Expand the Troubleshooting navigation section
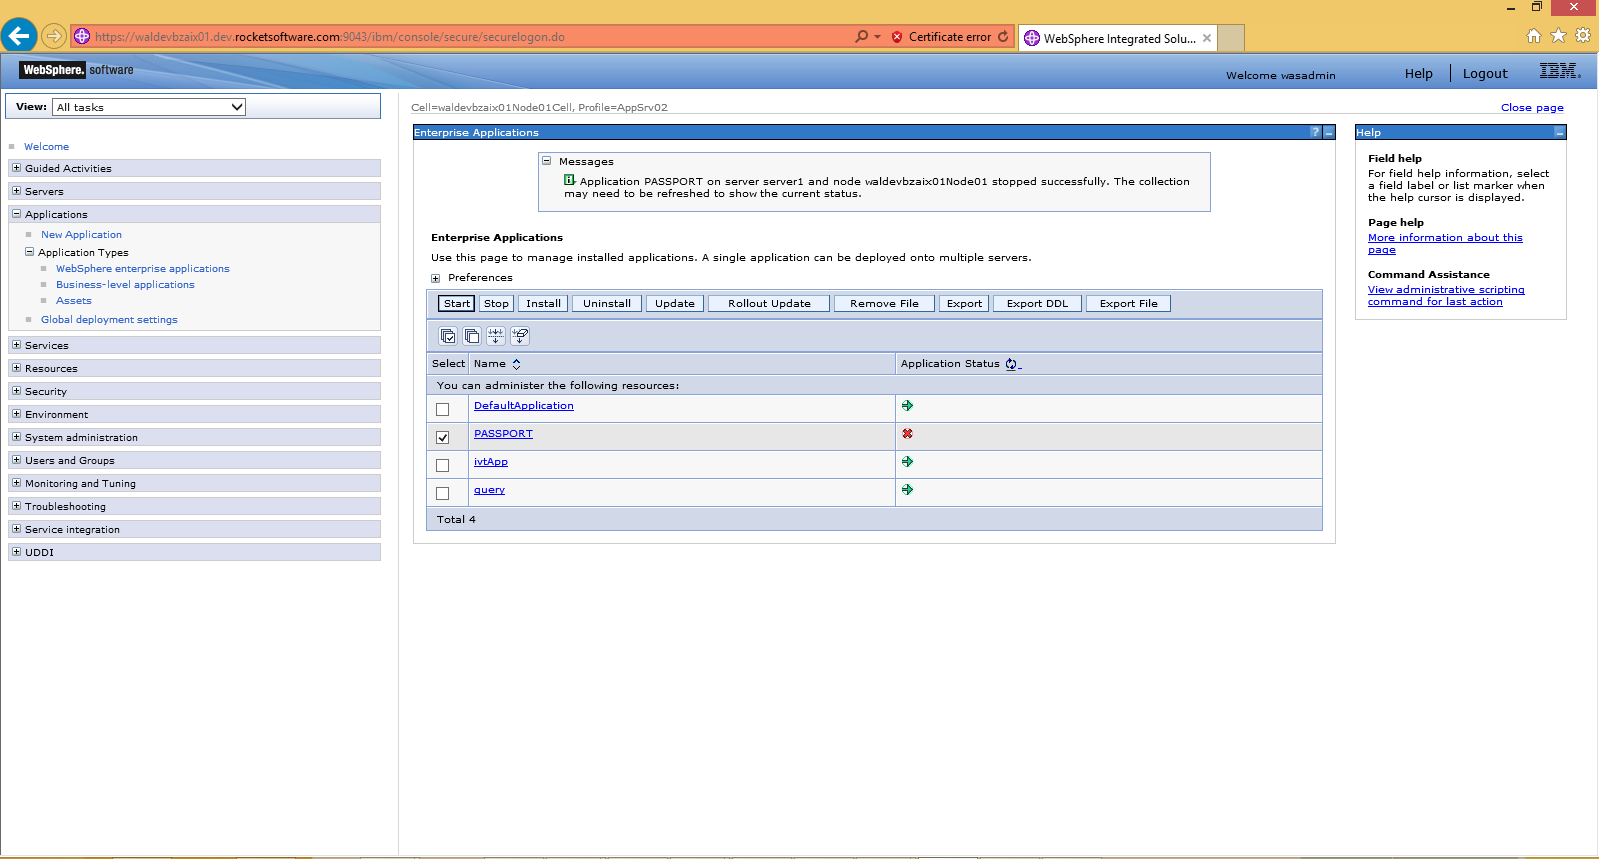The image size is (1599, 859). click(16, 506)
